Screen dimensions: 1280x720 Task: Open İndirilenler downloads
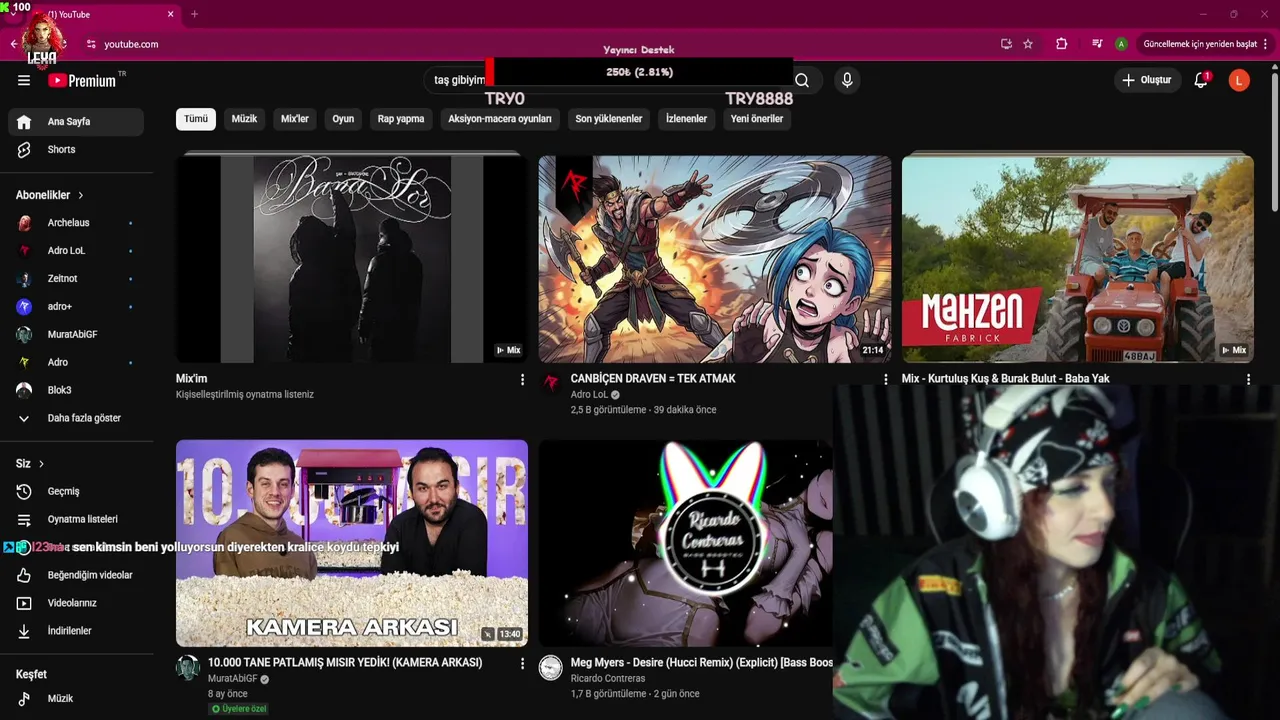[76, 631]
